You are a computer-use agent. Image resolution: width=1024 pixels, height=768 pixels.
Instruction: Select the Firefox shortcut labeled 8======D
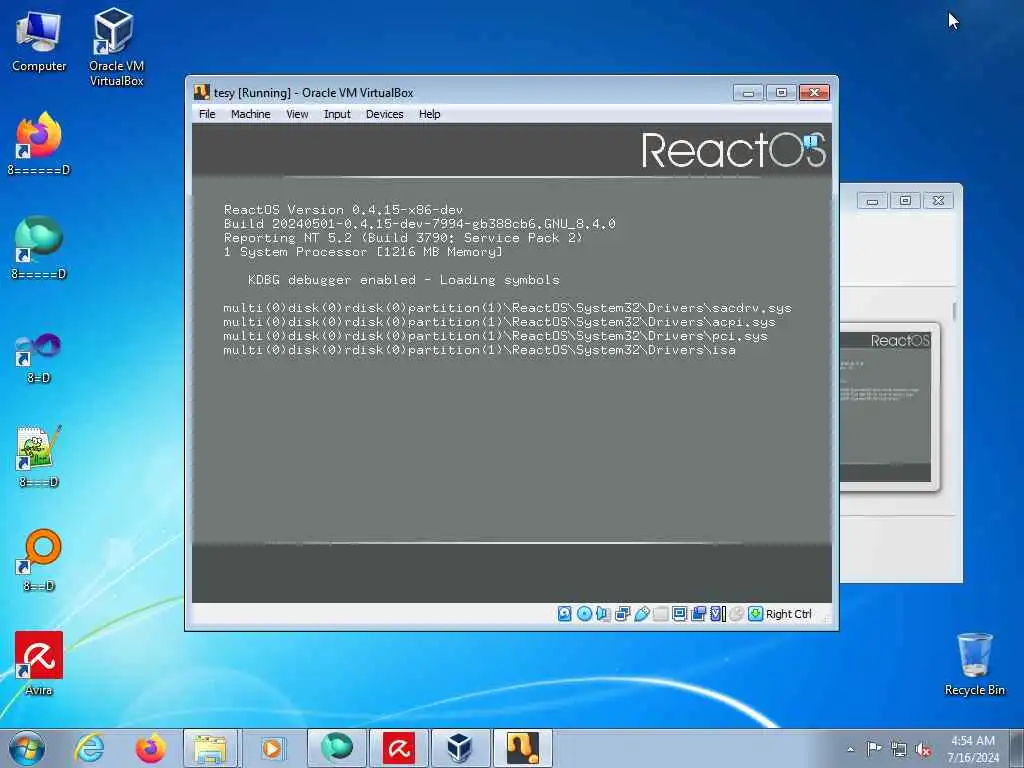coord(39,144)
